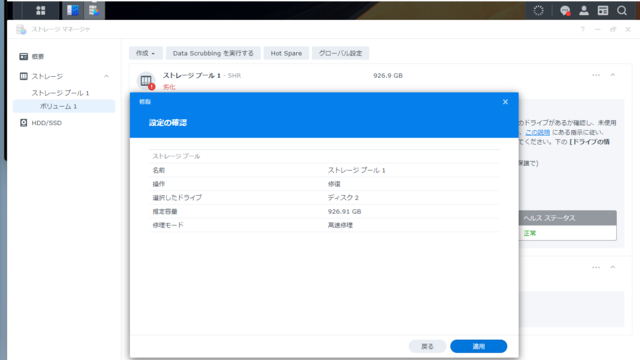This screenshot has height=360, width=640.
Task: Open notifications chat bubble icon
Action: pos(565,11)
